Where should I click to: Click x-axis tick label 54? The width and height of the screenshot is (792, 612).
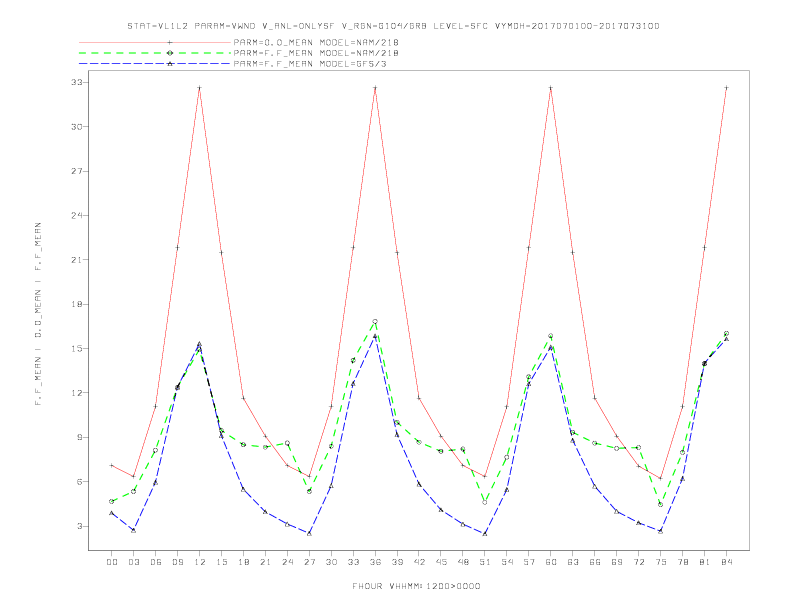point(507,562)
